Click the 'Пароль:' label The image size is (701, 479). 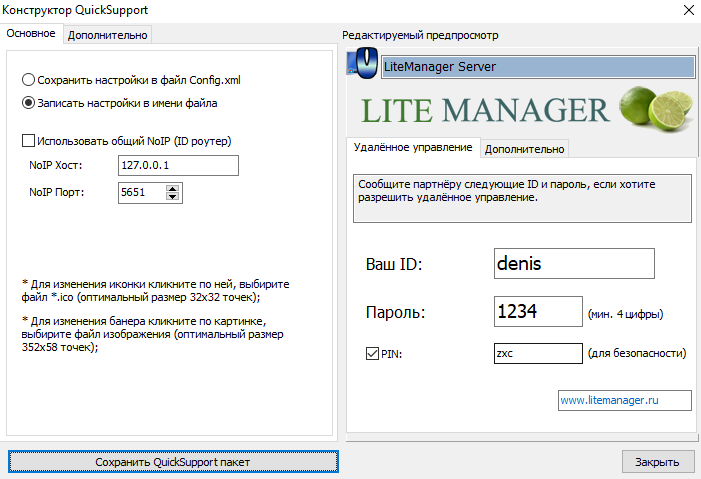(x=395, y=312)
